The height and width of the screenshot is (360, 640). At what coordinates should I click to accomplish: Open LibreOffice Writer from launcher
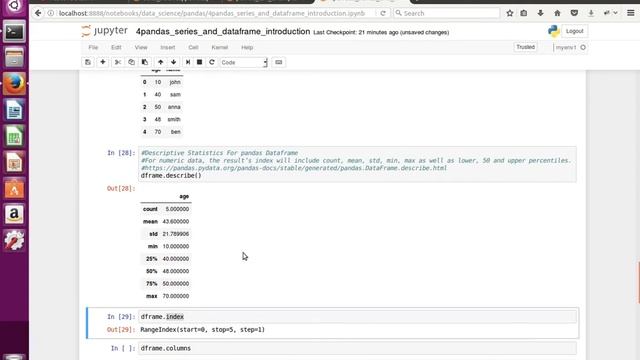pos(14,110)
